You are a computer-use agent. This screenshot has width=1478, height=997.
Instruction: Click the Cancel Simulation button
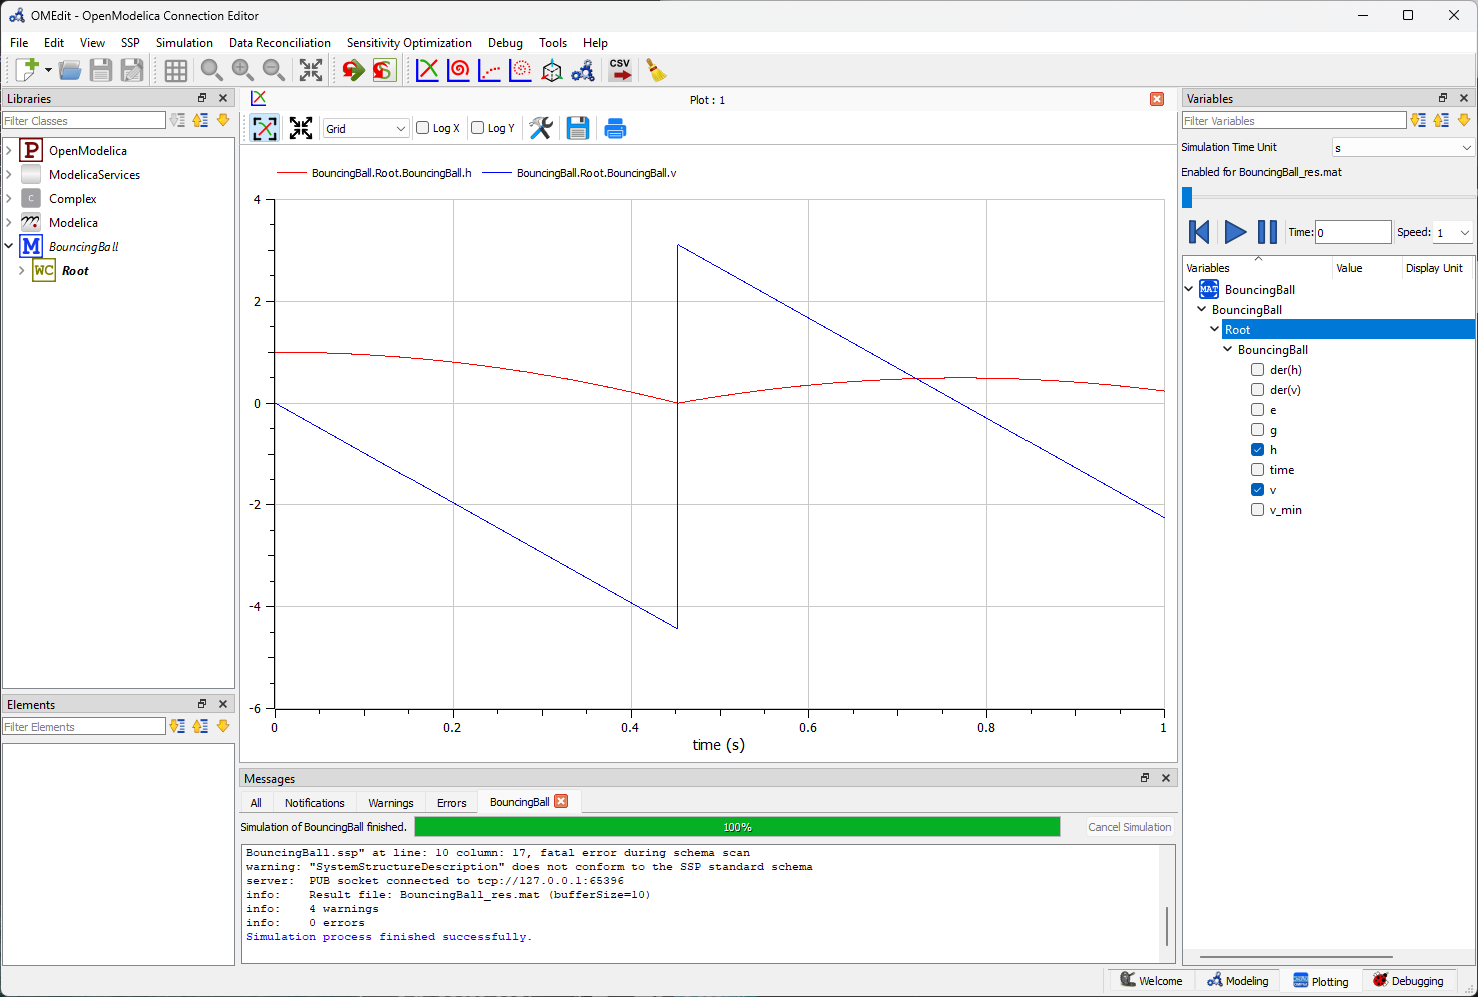[1129, 826]
